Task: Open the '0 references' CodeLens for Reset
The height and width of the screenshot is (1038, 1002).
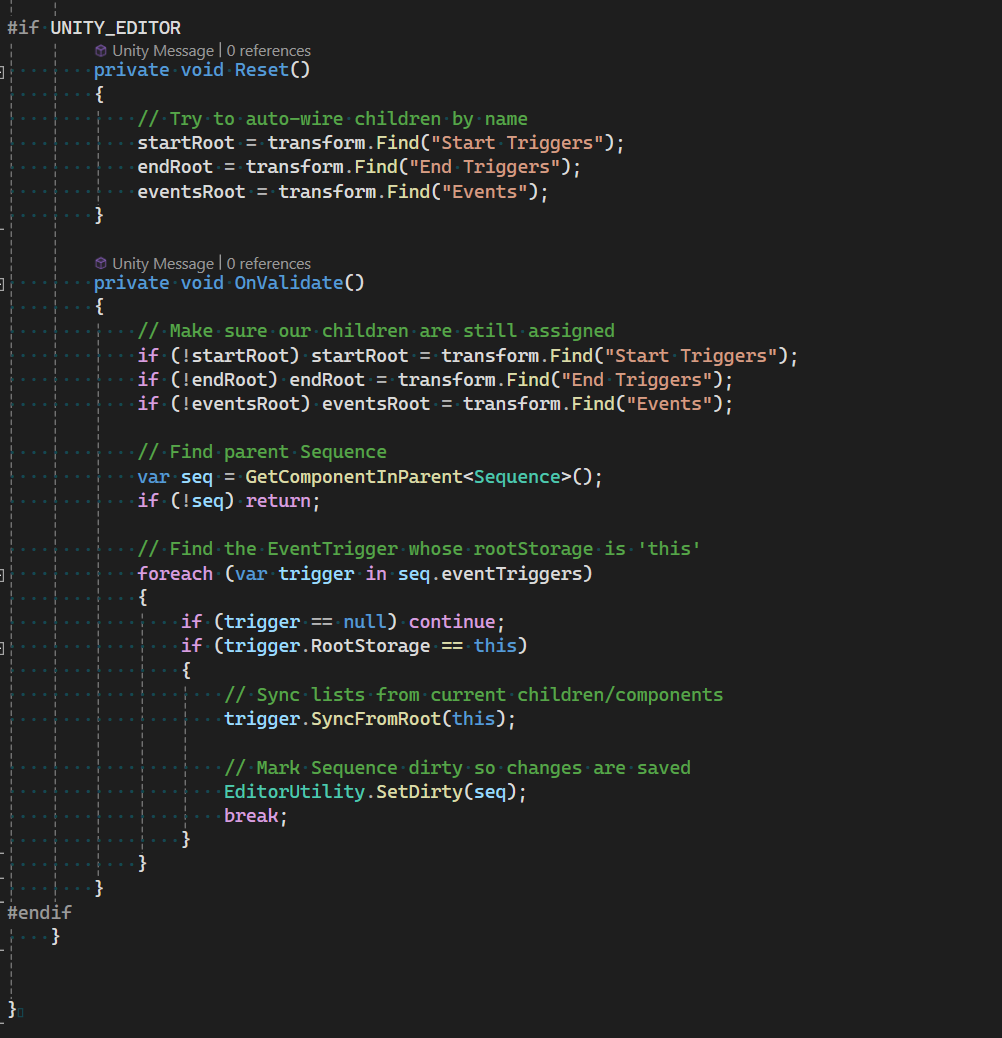Action: coord(267,50)
